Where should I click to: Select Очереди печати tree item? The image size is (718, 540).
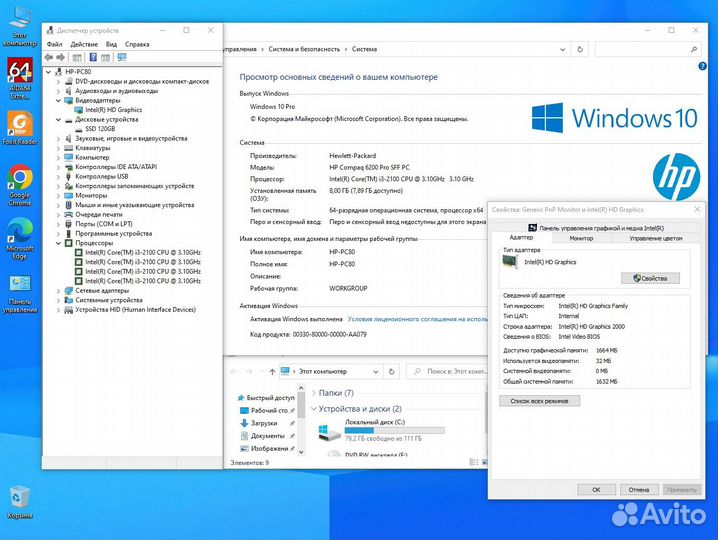[98, 214]
